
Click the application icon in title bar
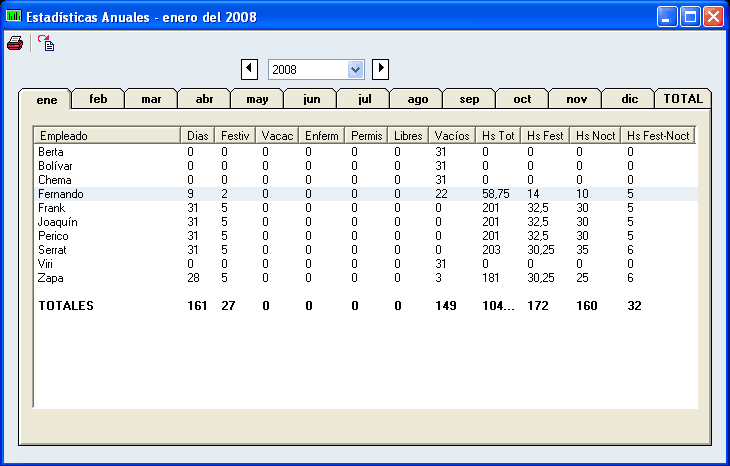pos(13,17)
